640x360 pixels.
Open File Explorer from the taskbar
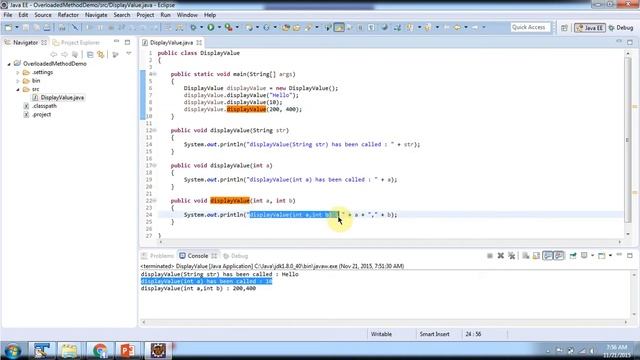point(69,351)
